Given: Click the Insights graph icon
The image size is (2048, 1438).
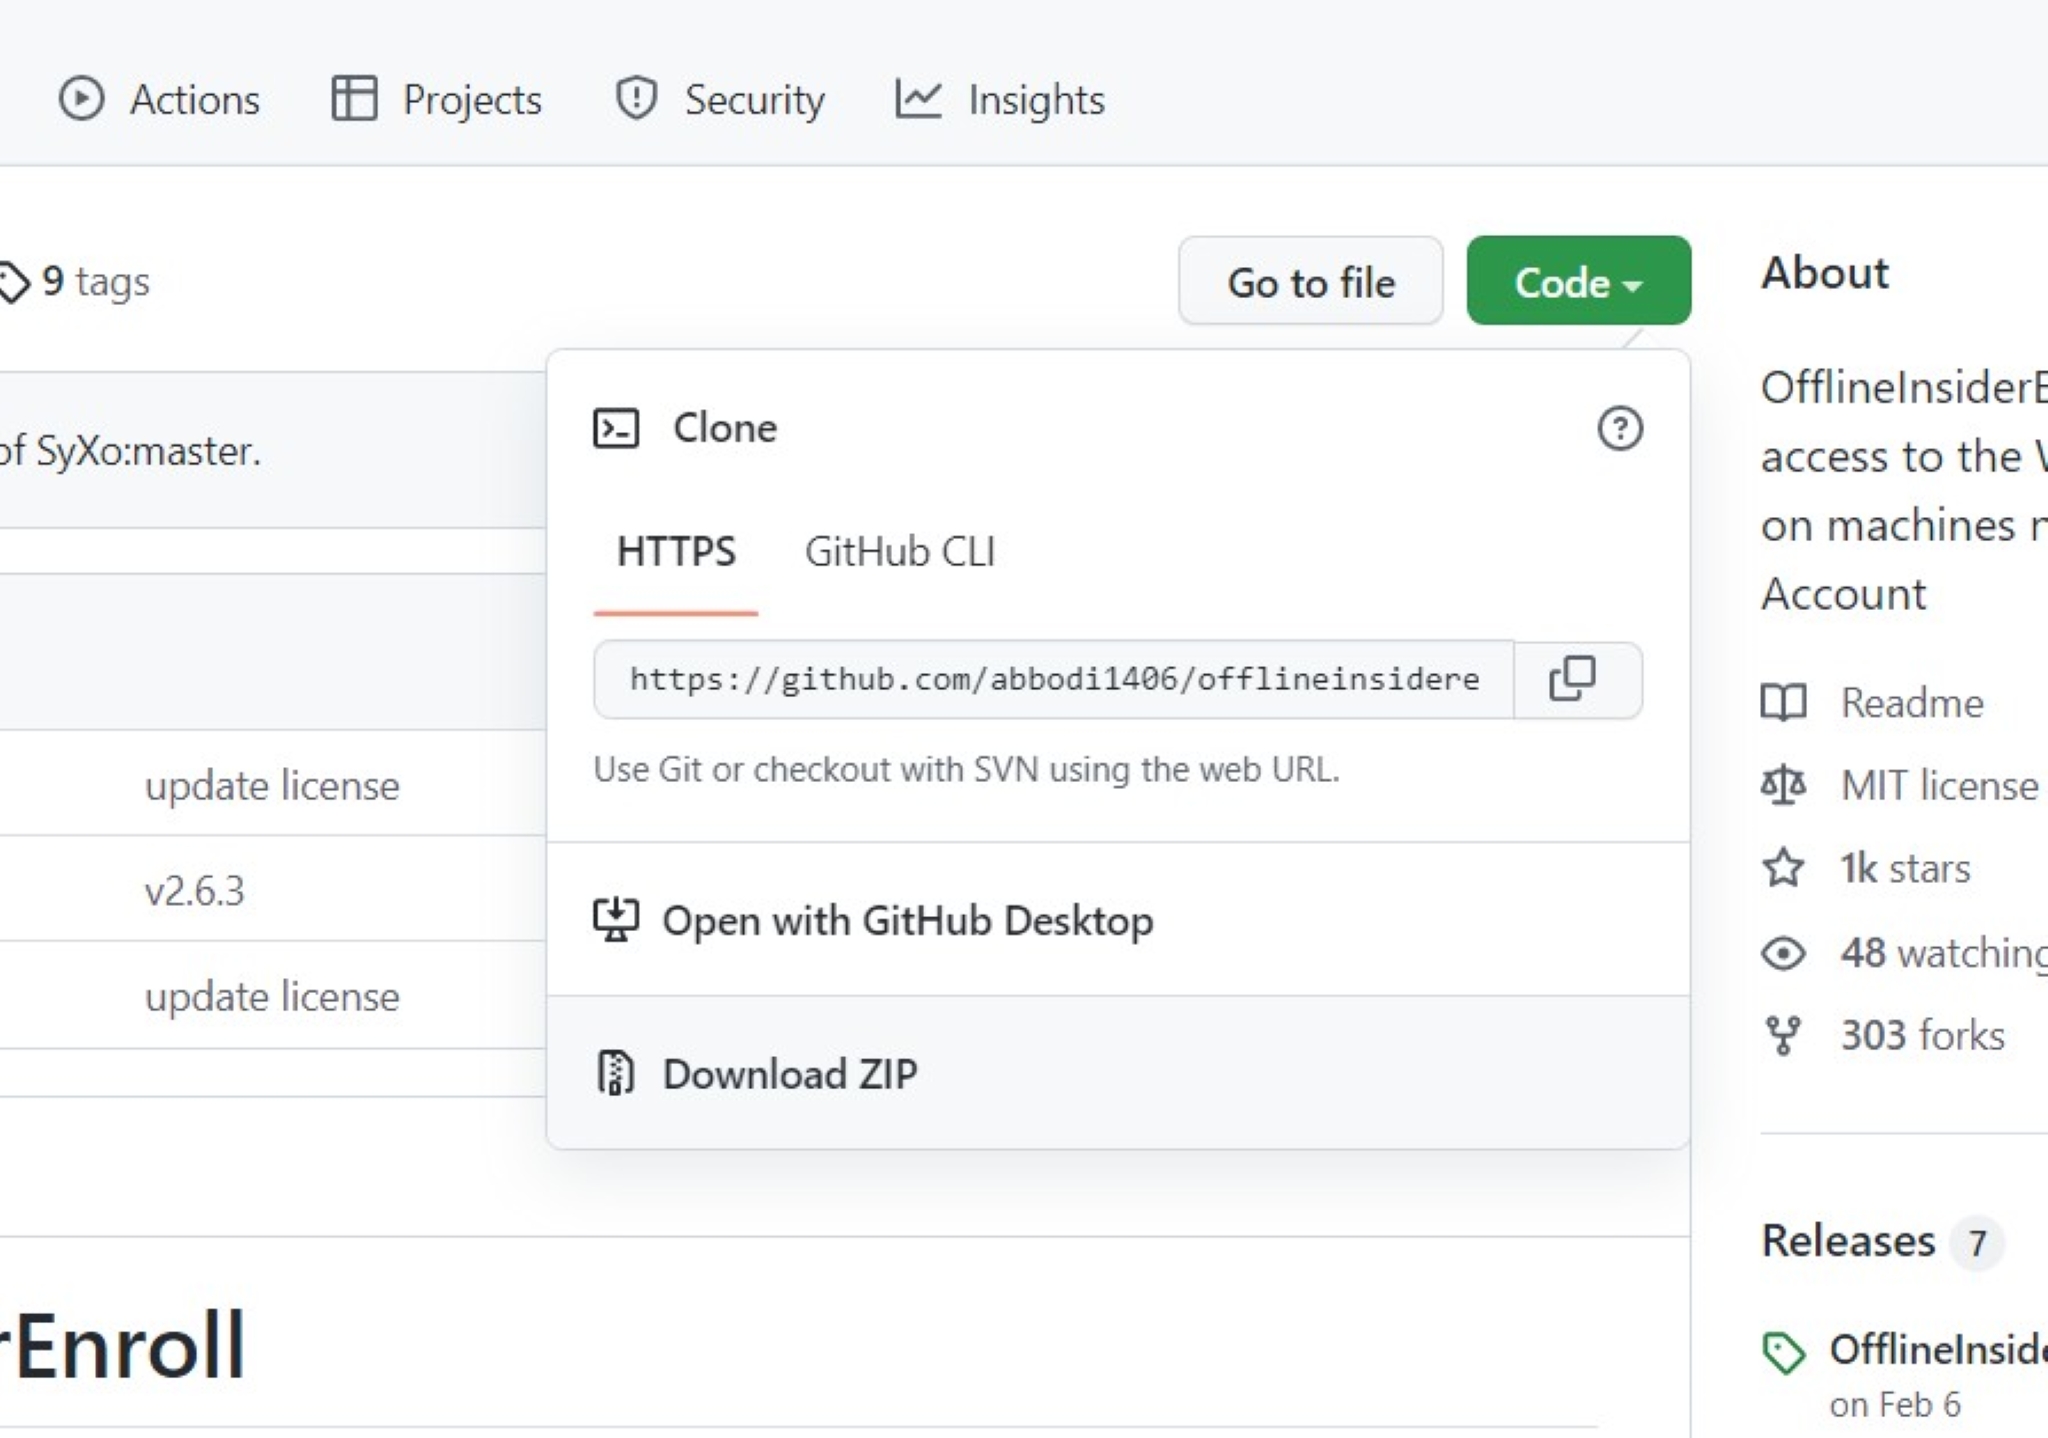Looking at the screenshot, I should click(918, 99).
